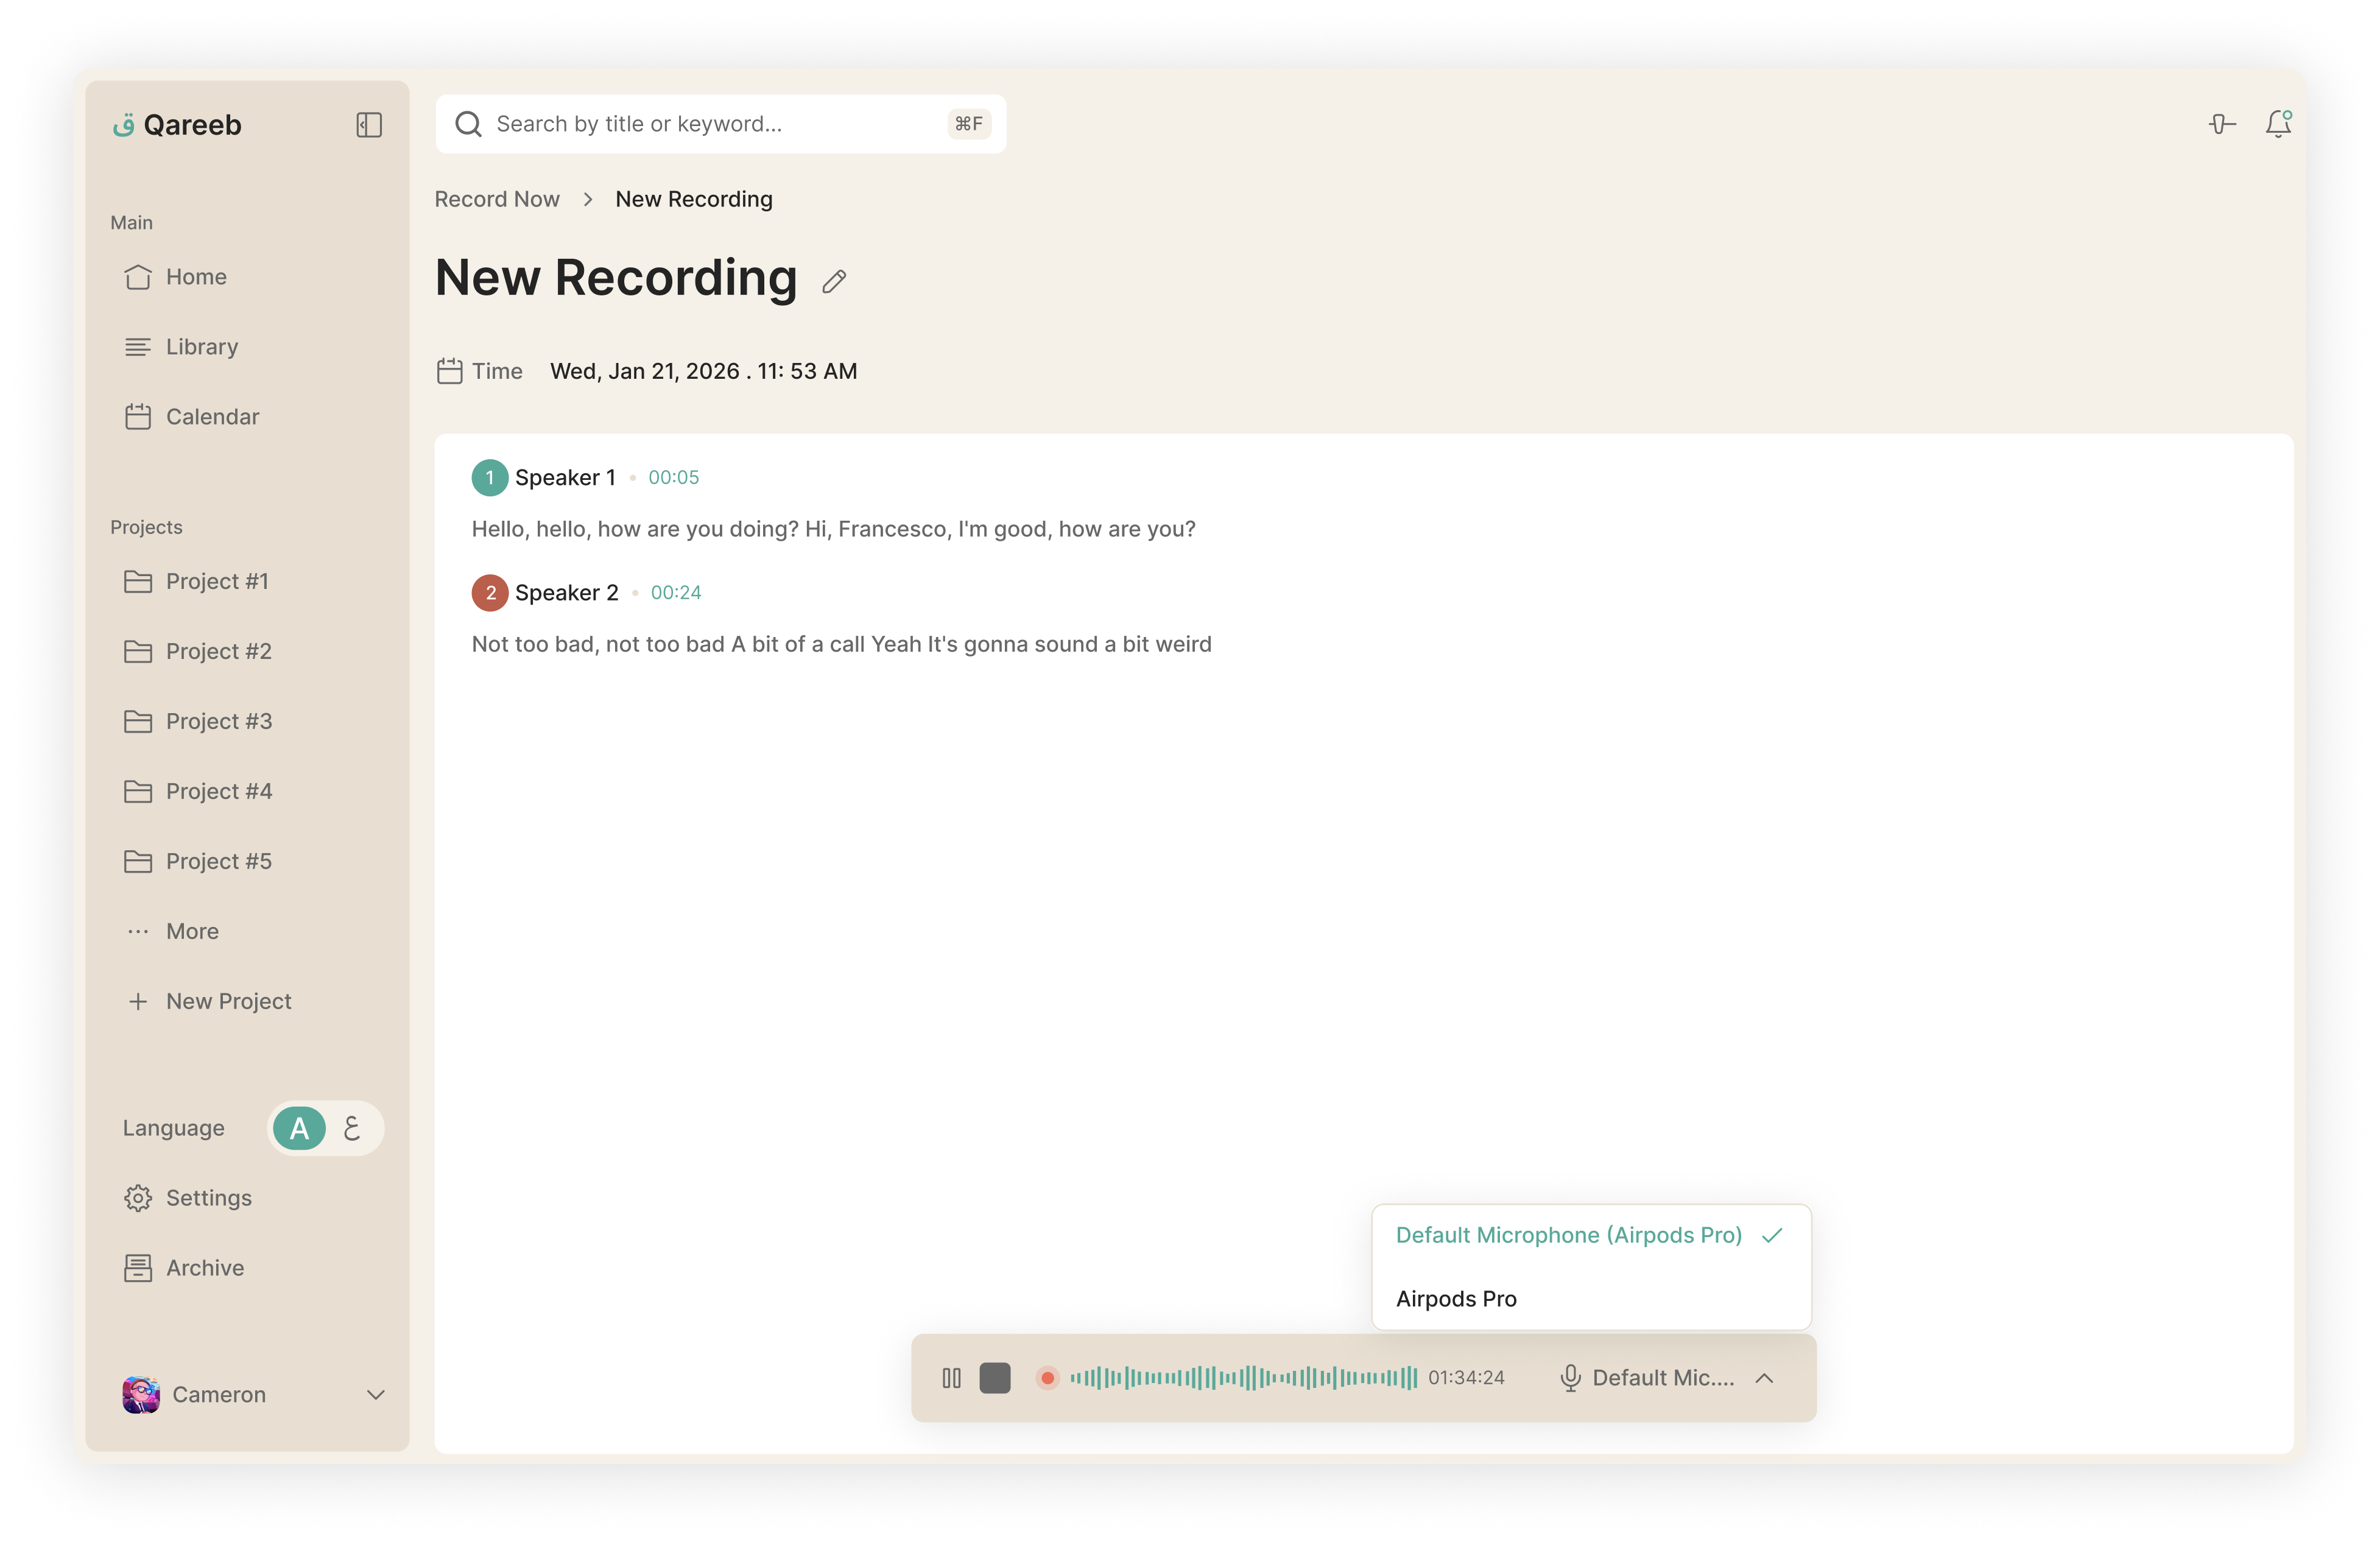Click the 01:34:24 elapsed time
The height and width of the screenshot is (1542, 2380).
pos(1466,1378)
